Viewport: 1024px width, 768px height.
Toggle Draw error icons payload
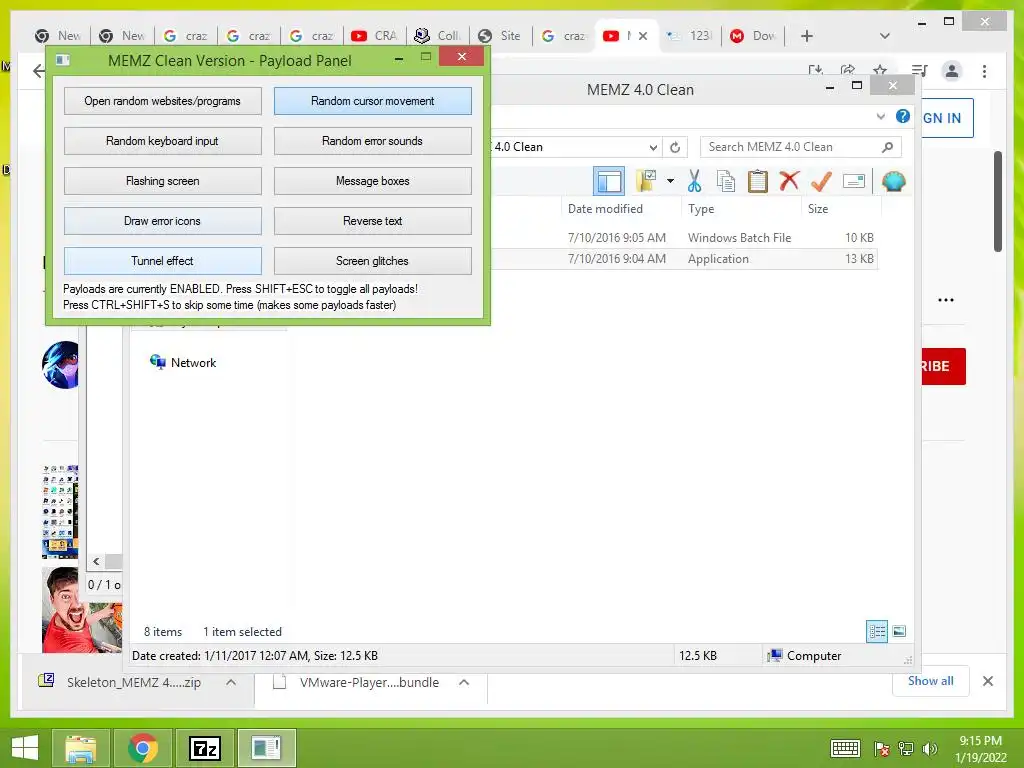click(x=163, y=221)
